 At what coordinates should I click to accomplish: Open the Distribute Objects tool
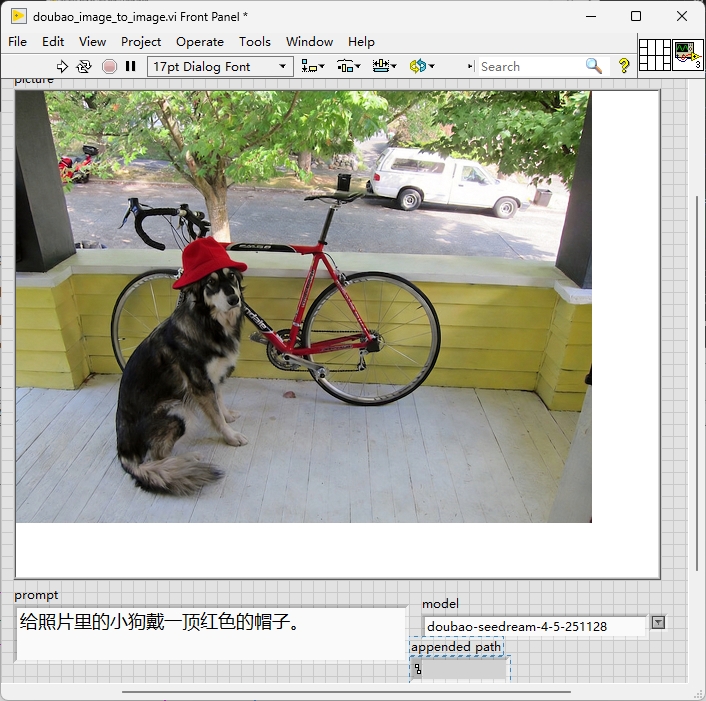348,66
